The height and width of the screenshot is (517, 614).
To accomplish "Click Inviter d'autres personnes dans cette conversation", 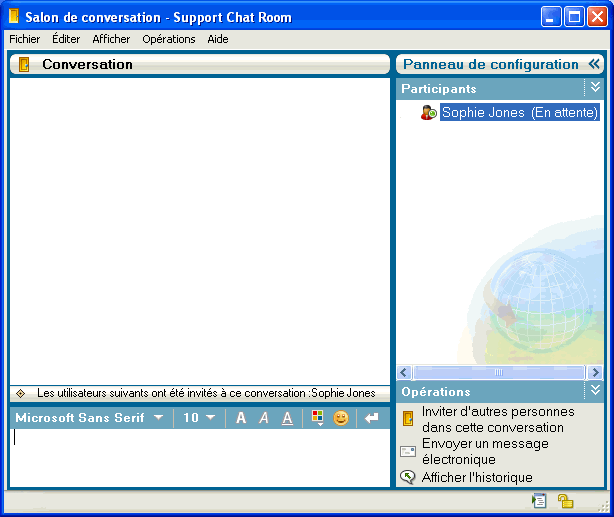I will pyautogui.click(x=498, y=419).
